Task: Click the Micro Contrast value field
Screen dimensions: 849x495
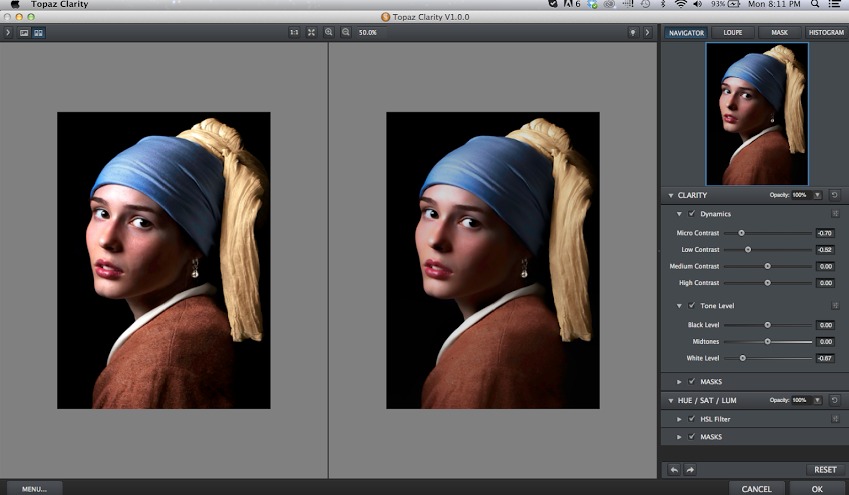Action: pyautogui.click(x=825, y=233)
